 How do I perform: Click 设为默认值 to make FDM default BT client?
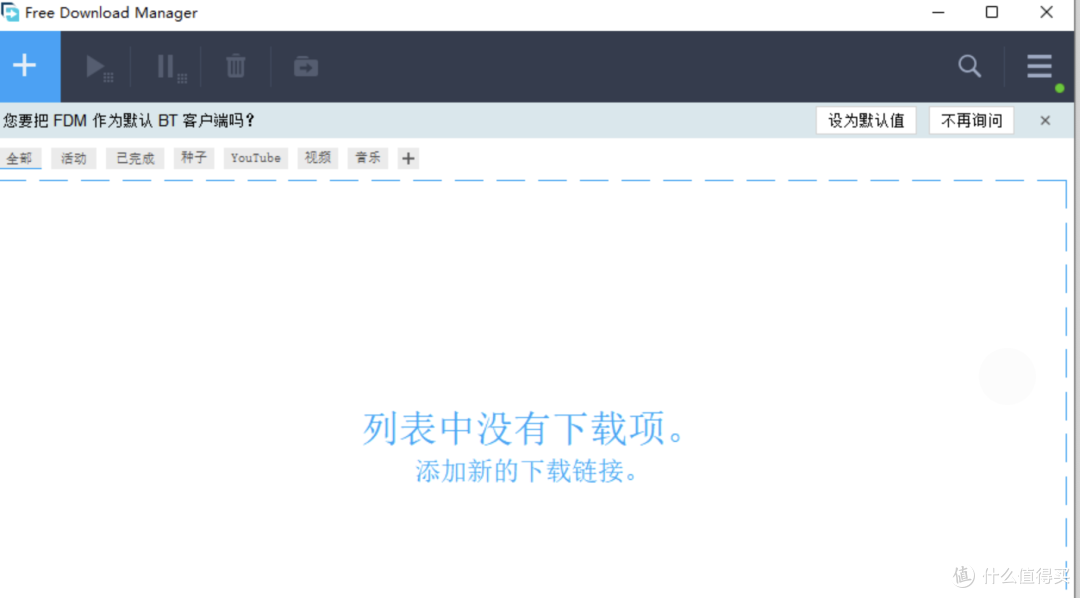866,119
